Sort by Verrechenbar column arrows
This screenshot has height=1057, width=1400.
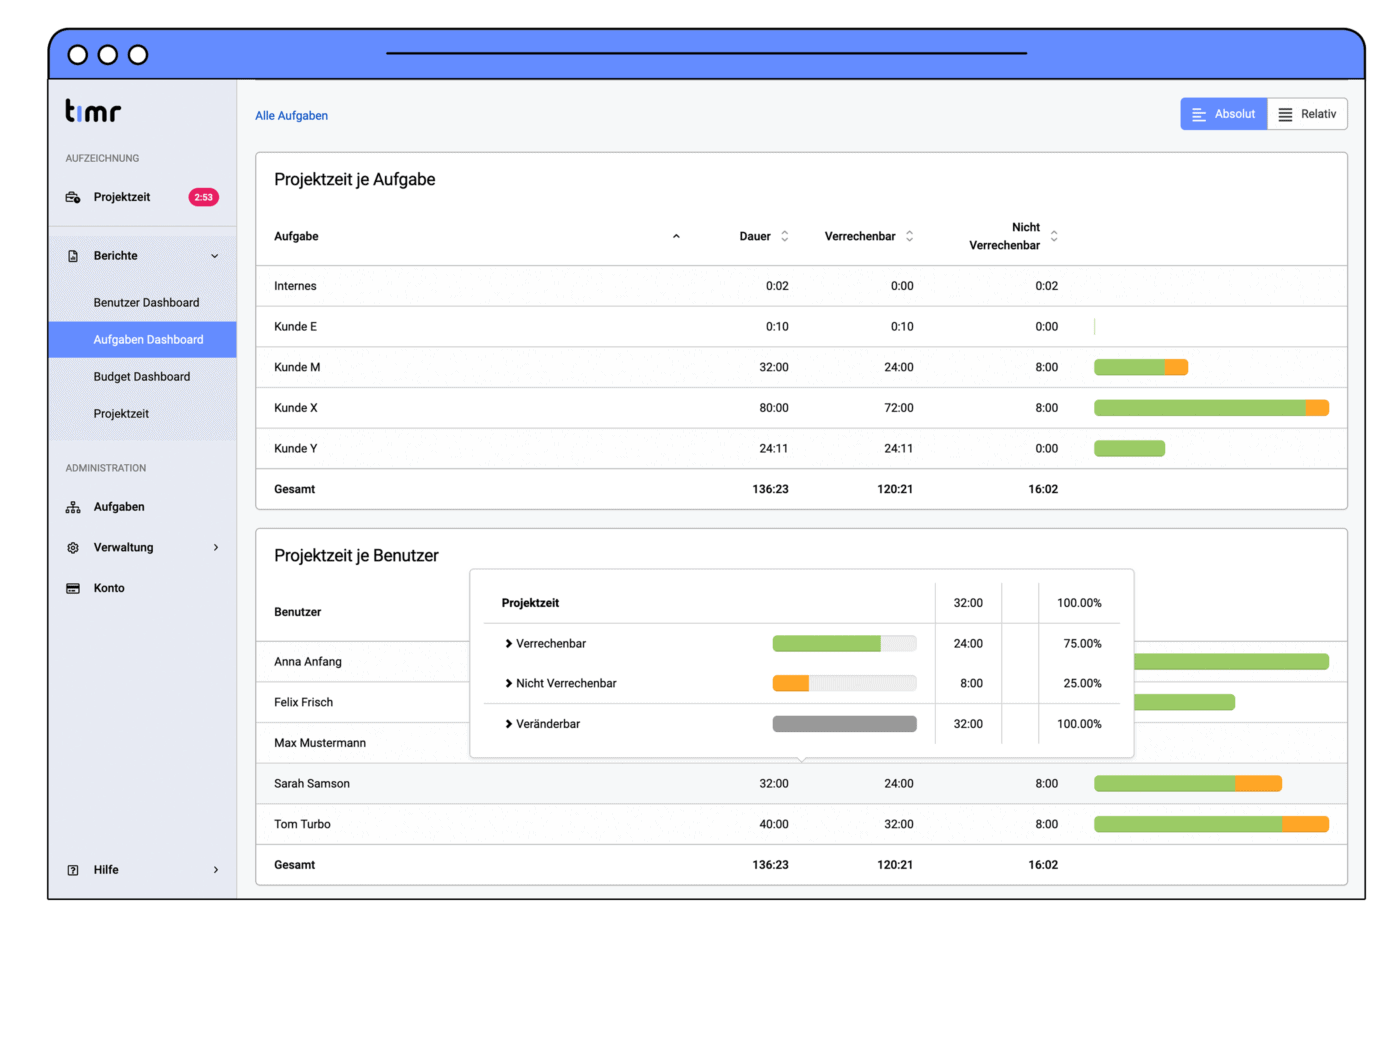coord(910,237)
